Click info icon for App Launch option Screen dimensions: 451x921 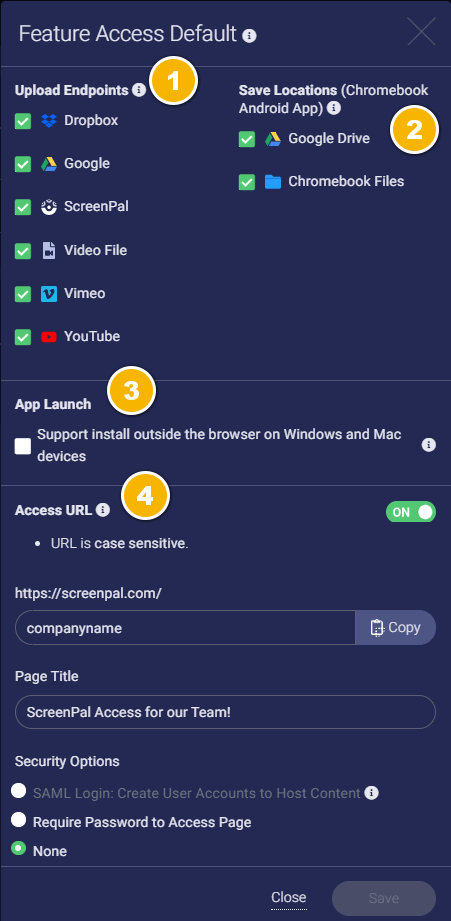pos(429,445)
